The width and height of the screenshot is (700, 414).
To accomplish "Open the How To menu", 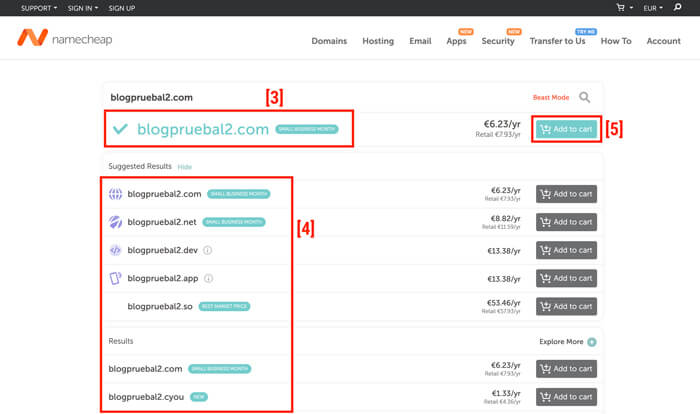I will [x=616, y=41].
